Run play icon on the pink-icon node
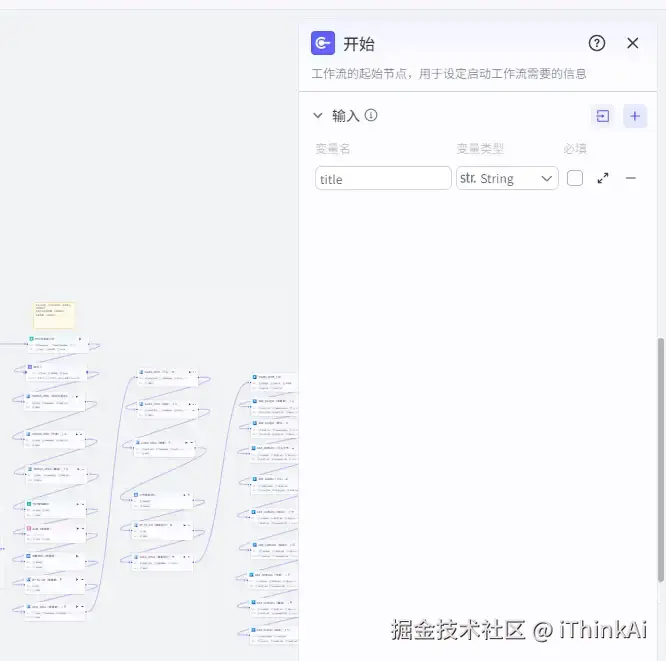This screenshot has width=666, height=661. tap(77, 528)
